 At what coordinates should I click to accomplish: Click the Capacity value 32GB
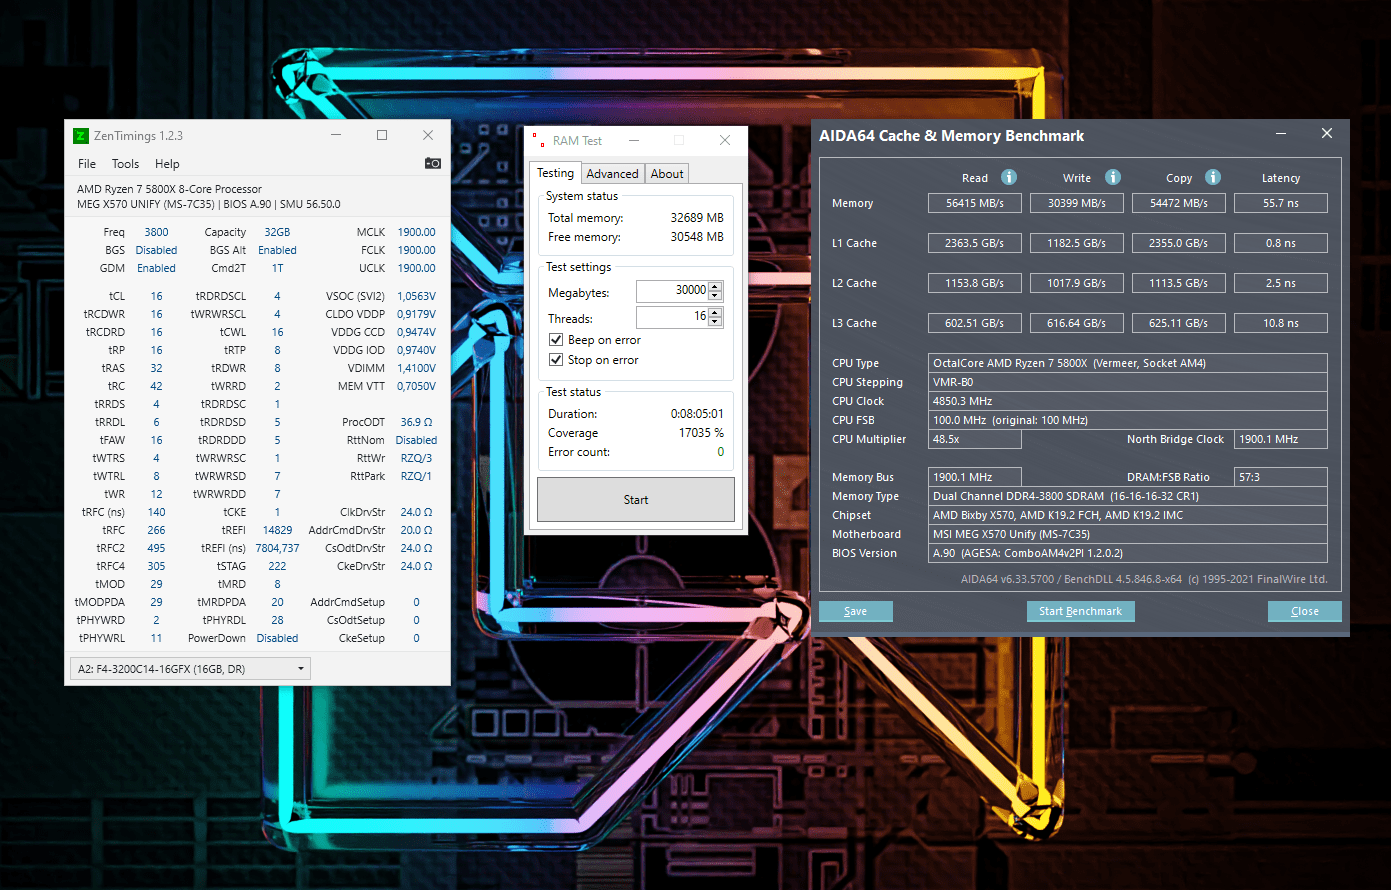point(277,232)
